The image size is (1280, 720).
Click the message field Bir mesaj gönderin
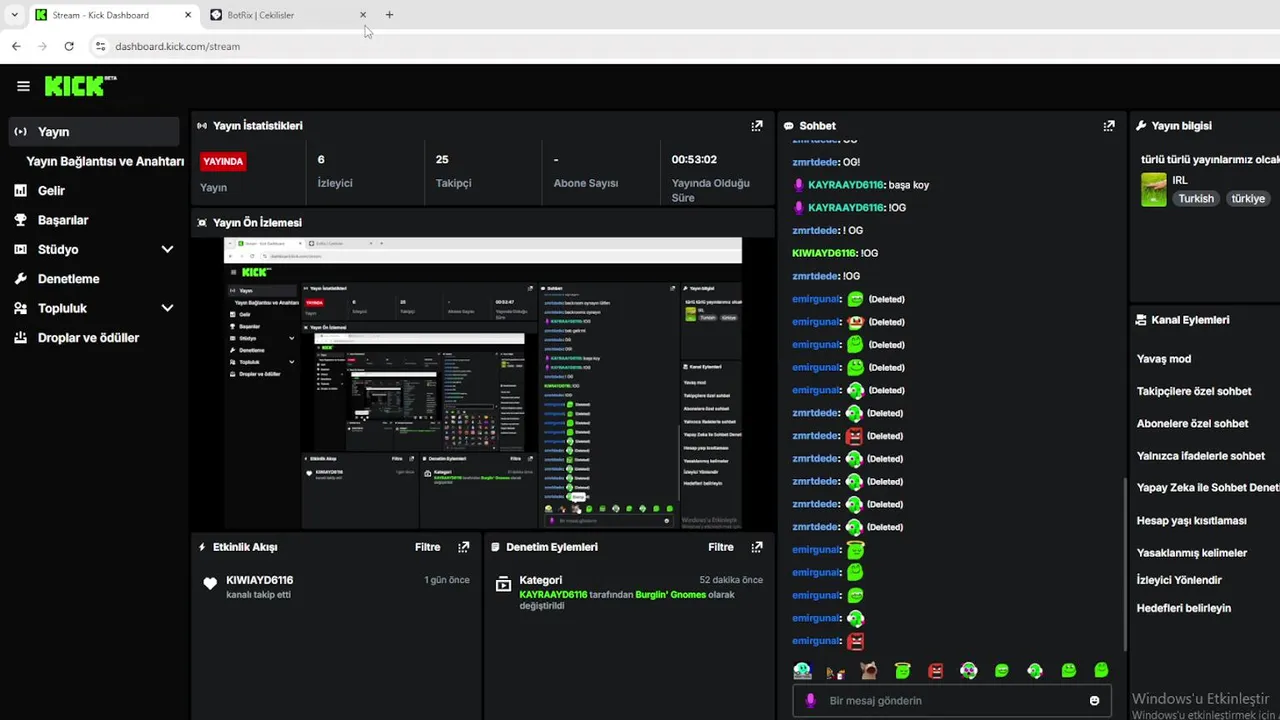[x=952, y=701]
